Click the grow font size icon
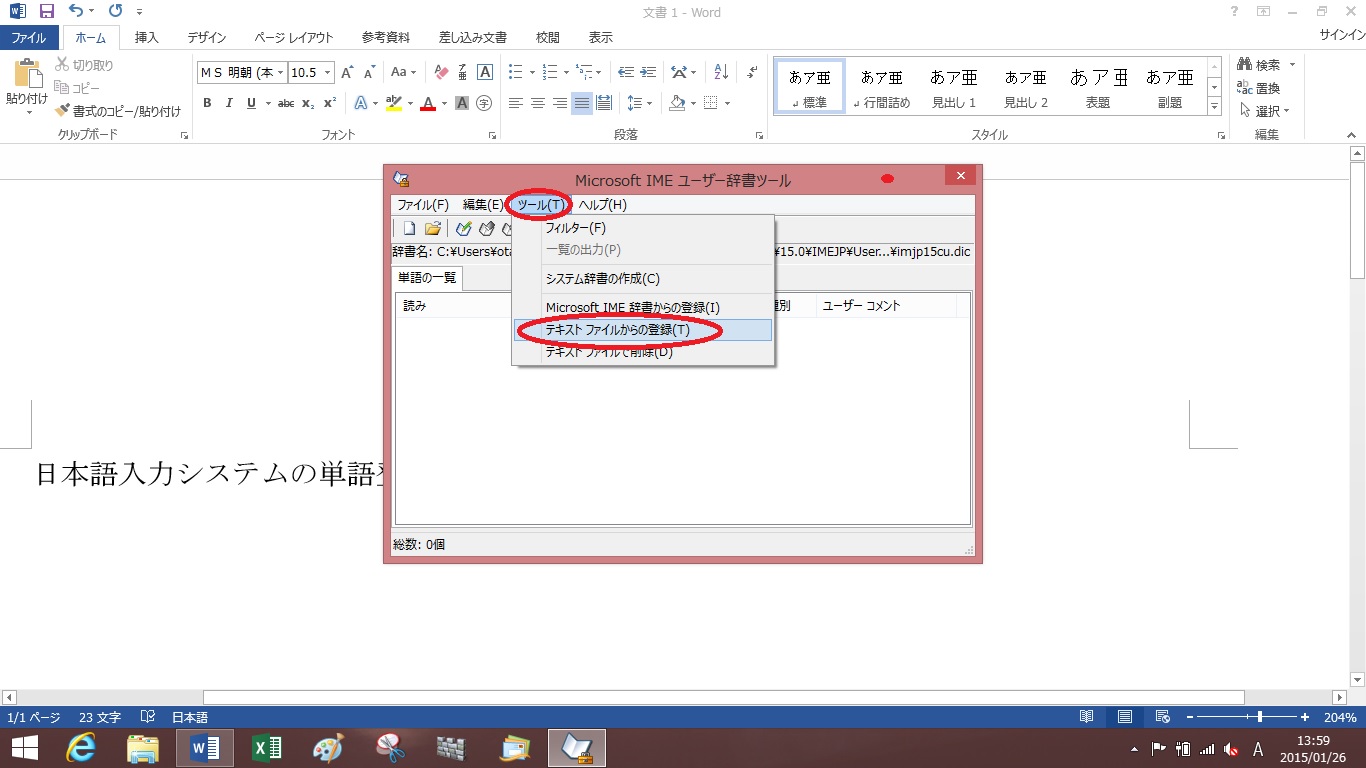1366x768 pixels. (347, 72)
